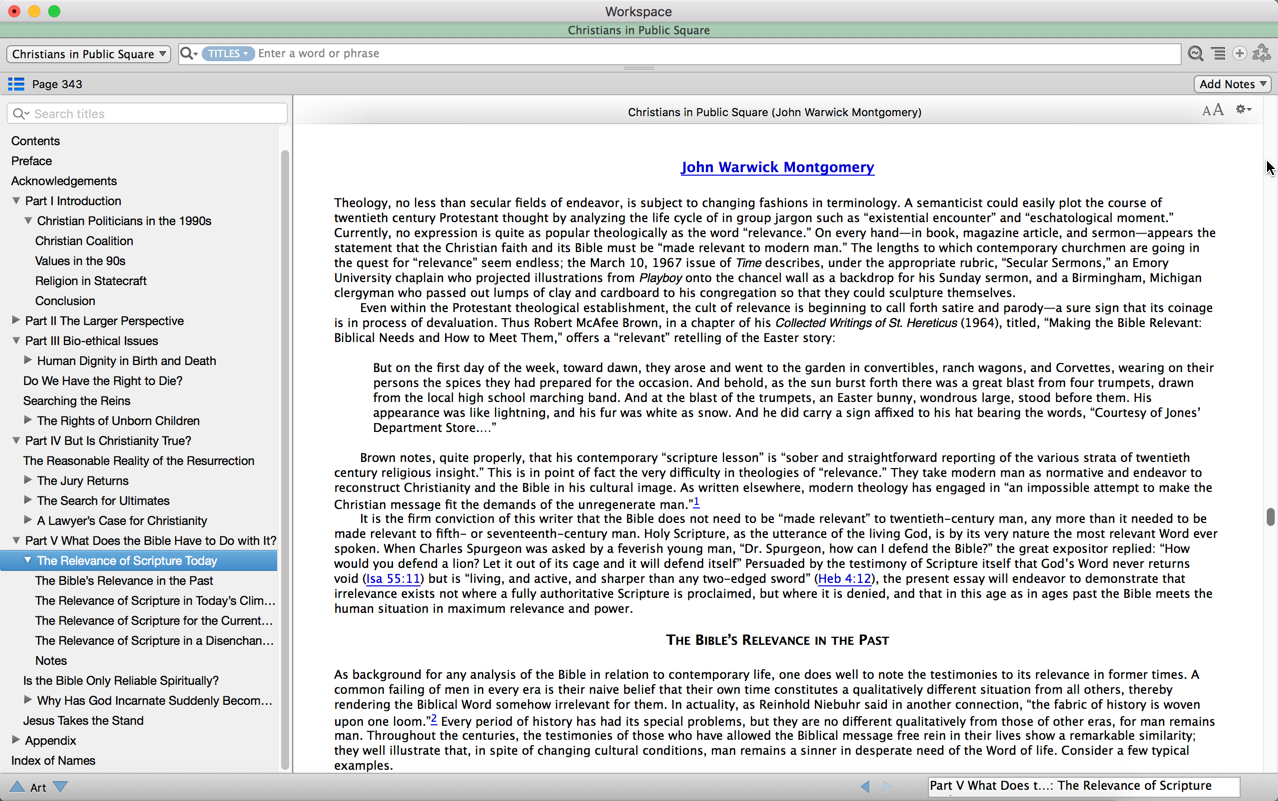Collapse Part I Introduction

tap(16, 201)
